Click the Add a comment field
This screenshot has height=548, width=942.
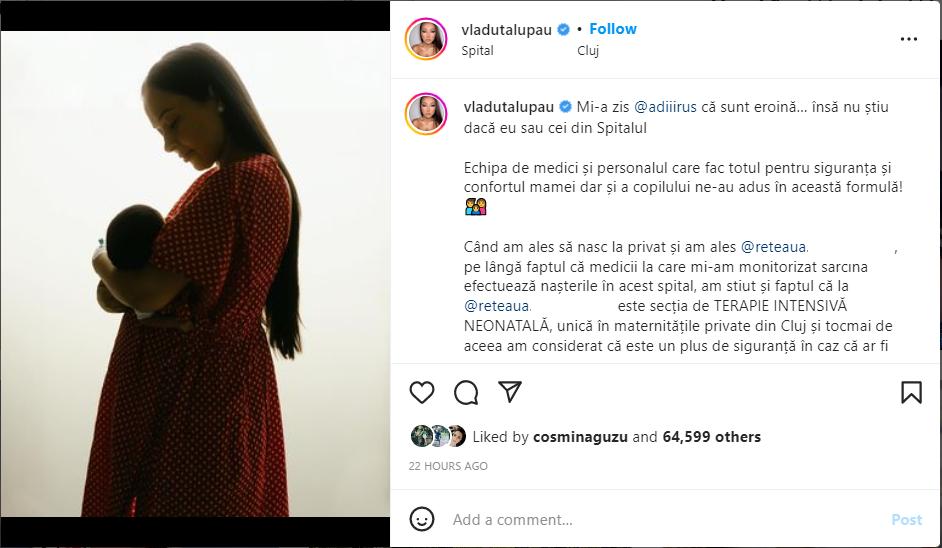667,519
